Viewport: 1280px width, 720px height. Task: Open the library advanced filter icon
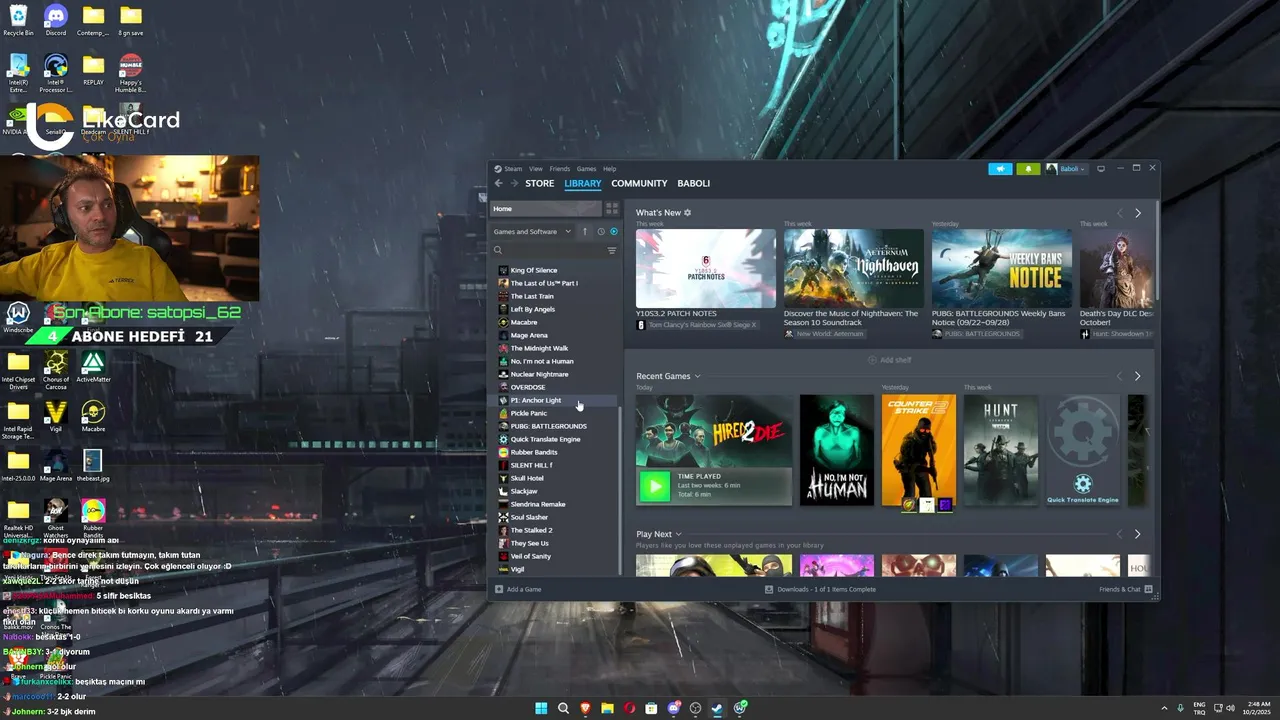(x=612, y=251)
